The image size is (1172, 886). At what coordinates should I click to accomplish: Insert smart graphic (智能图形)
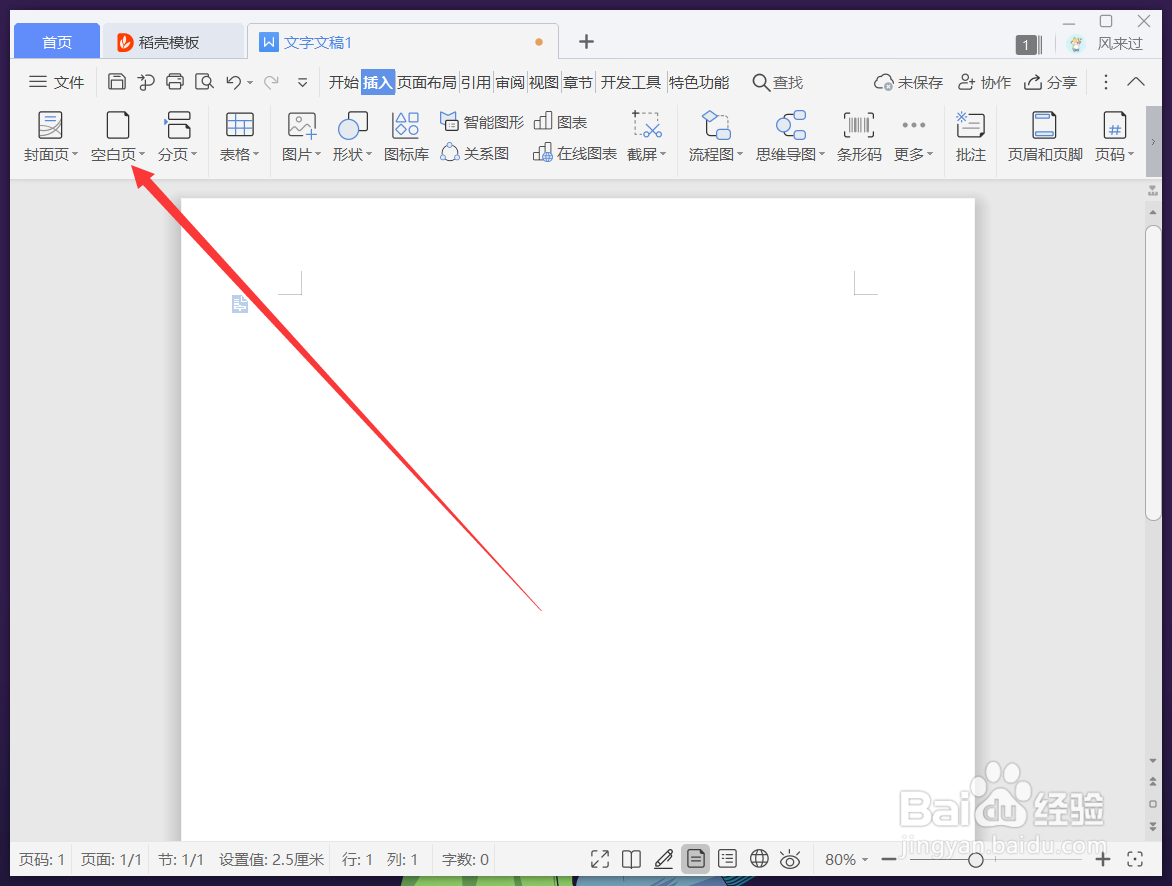coord(482,122)
